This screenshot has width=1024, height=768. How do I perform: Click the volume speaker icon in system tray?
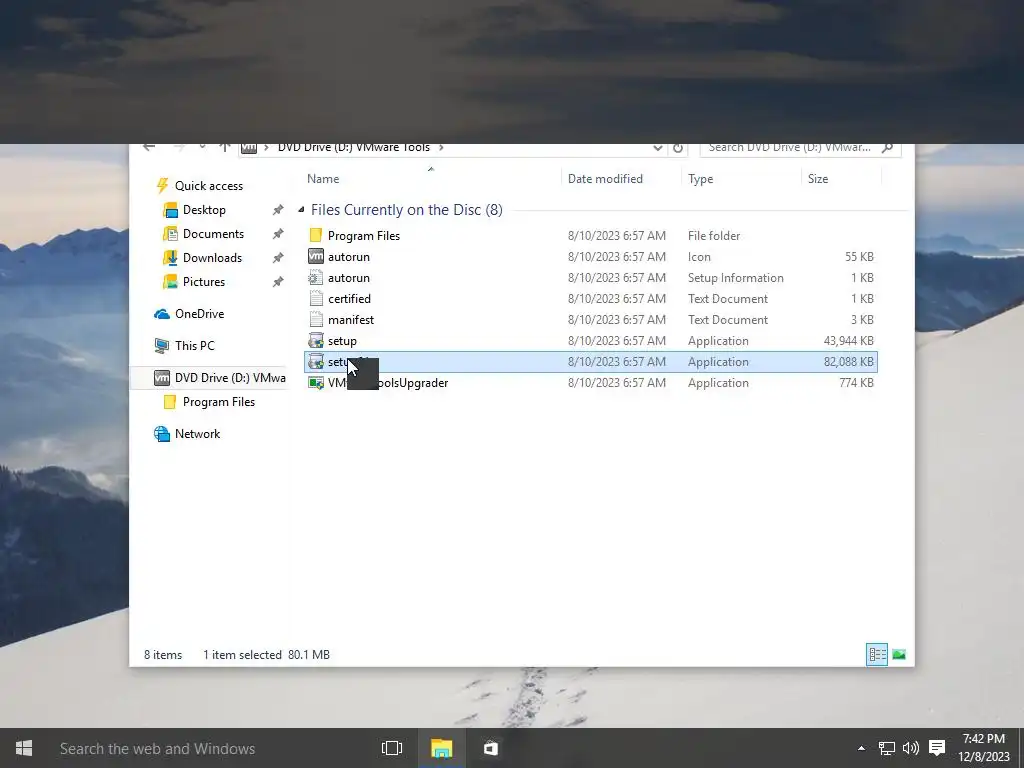910,748
